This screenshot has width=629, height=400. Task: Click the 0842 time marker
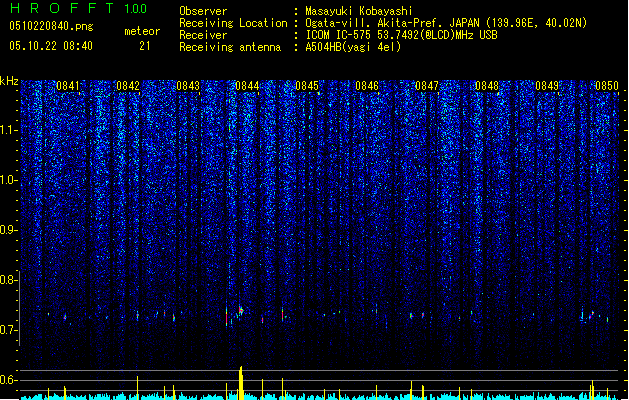click(x=128, y=86)
